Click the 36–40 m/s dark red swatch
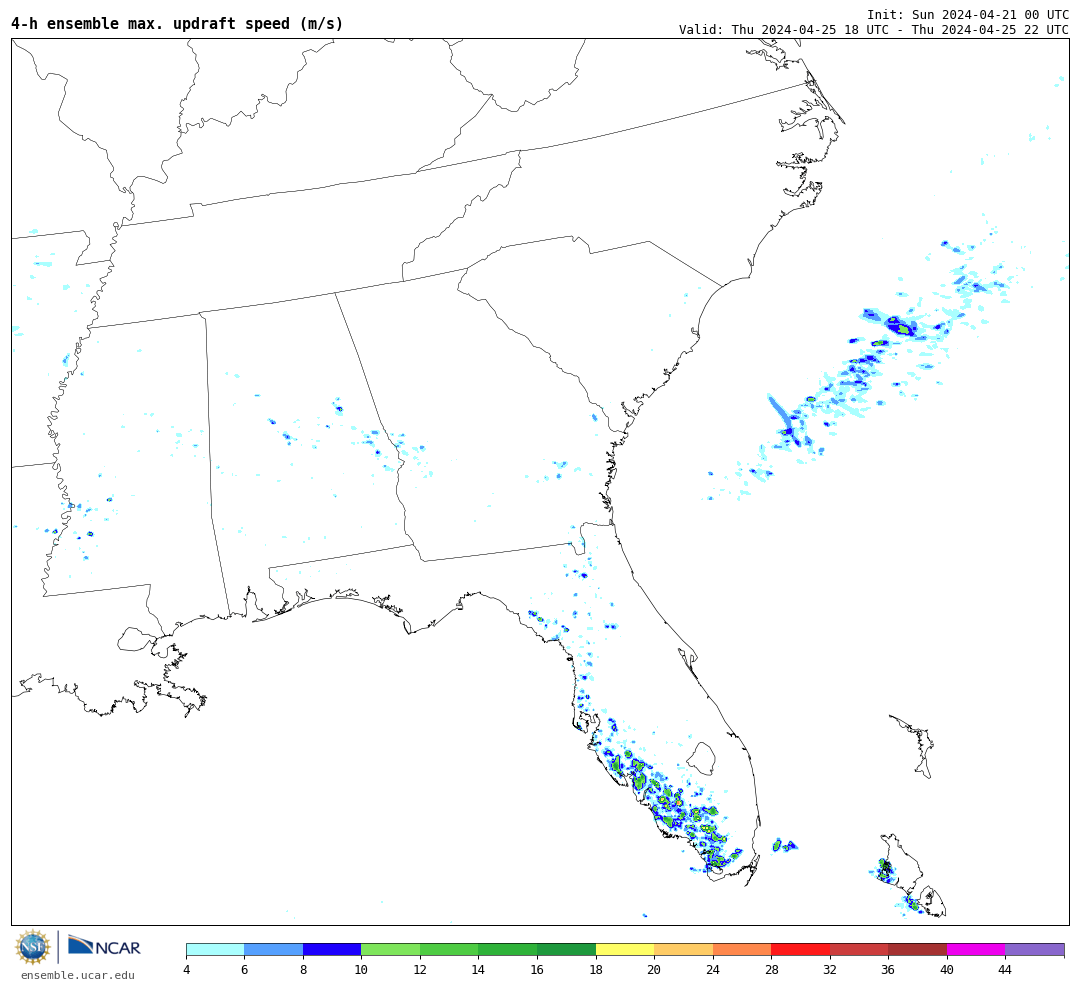The width and height of the screenshot is (1080, 988). click(917, 950)
